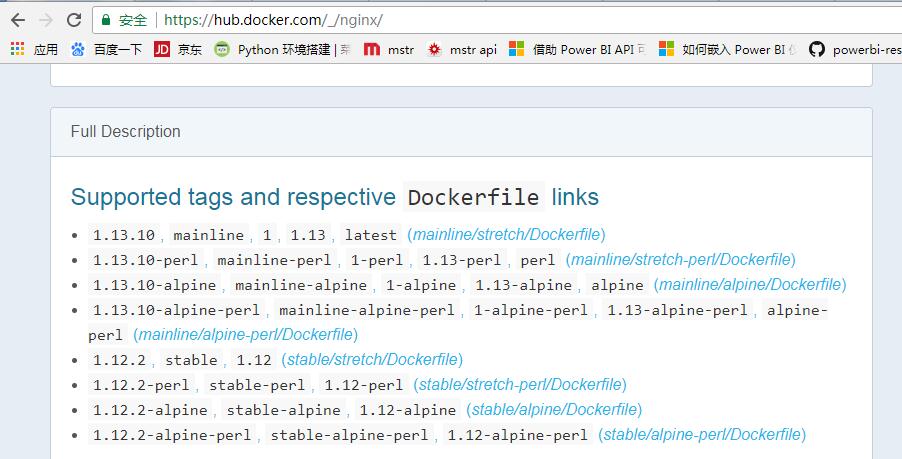Click the 1-alpine tag
This screenshot has height=459, width=902.
click(x=422, y=285)
